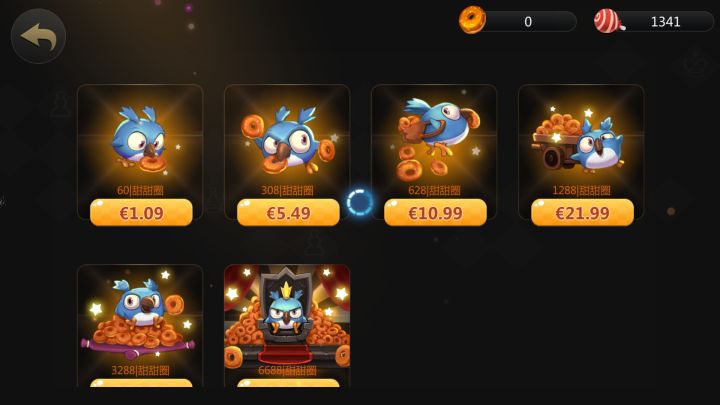Buy the pack for €21.99
Image resolution: width=720 pixels, height=405 pixels.
click(x=582, y=213)
